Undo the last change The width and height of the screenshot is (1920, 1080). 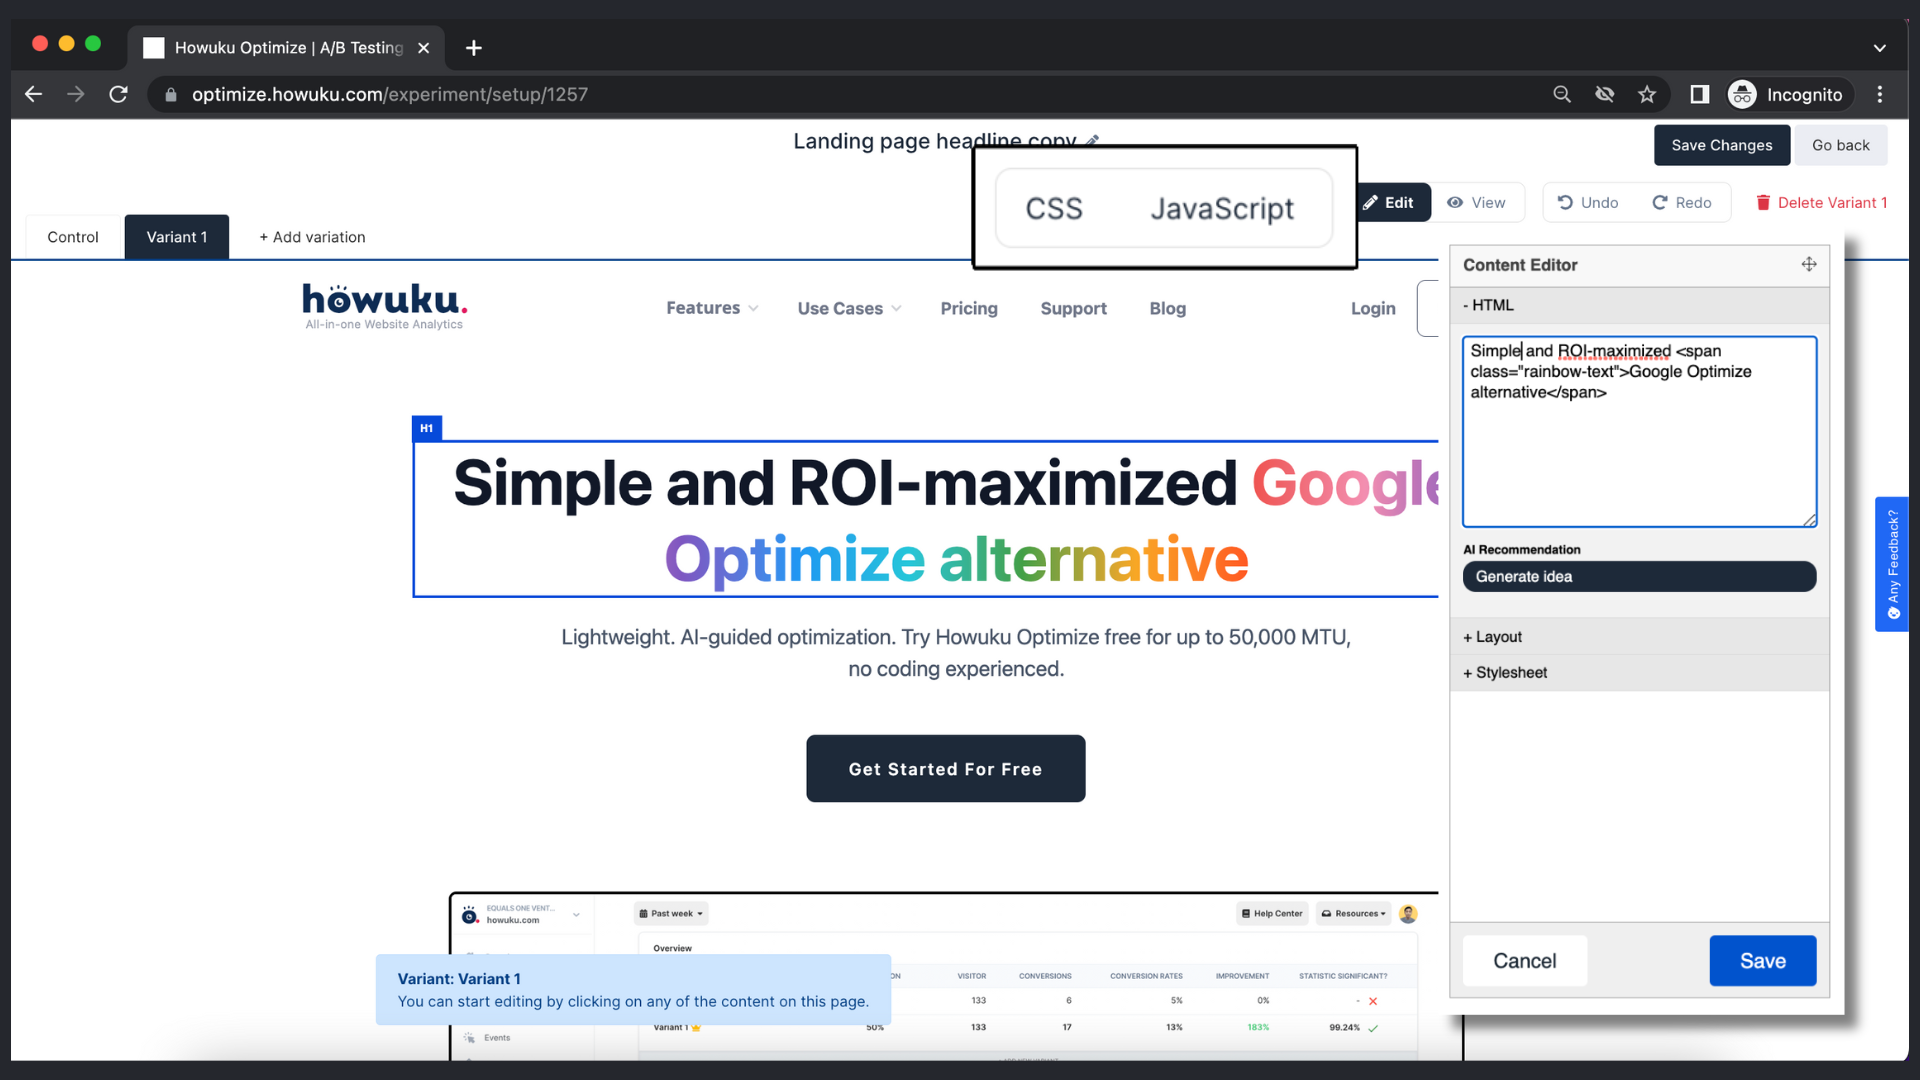point(1588,202)
